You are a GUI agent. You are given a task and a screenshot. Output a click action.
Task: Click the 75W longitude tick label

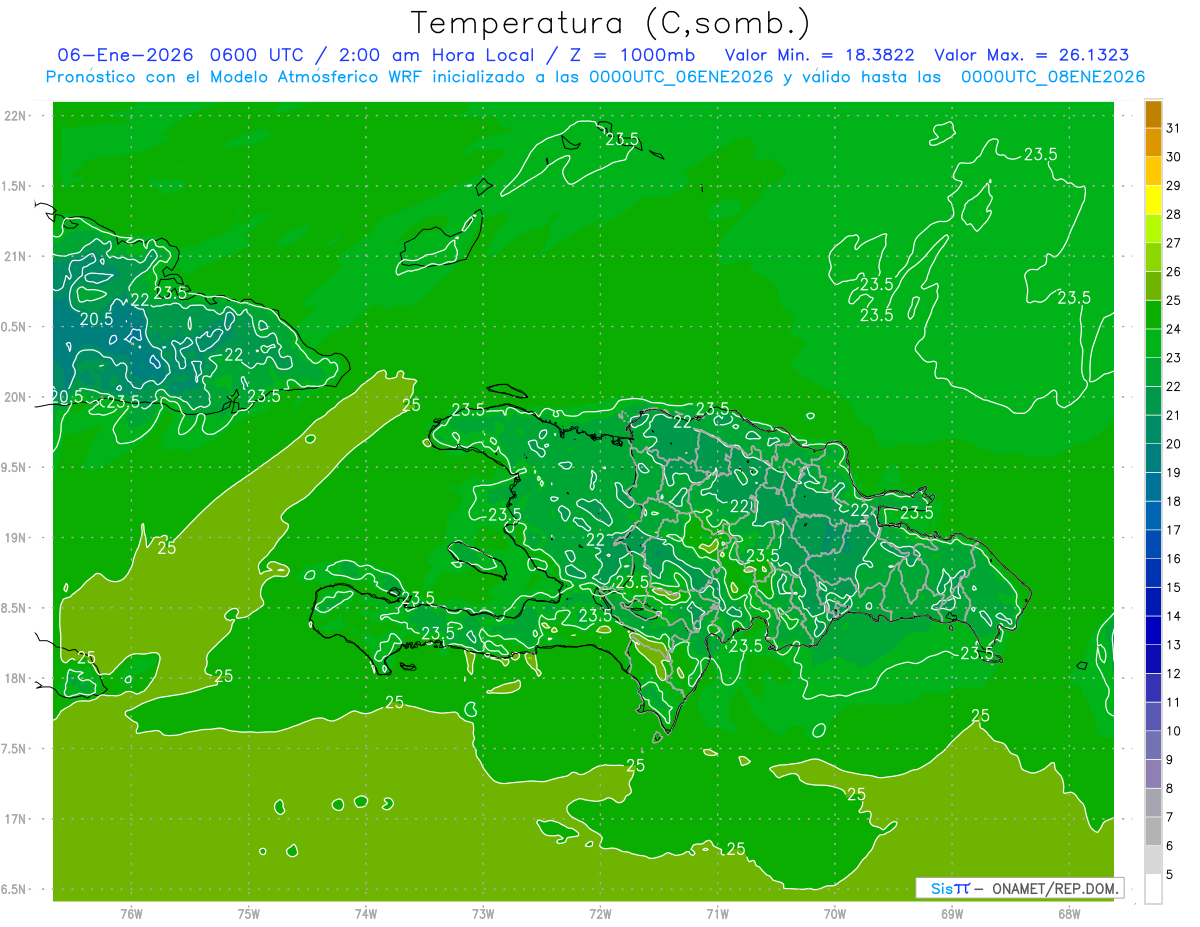pyautogui.click(x=249, y=914)
